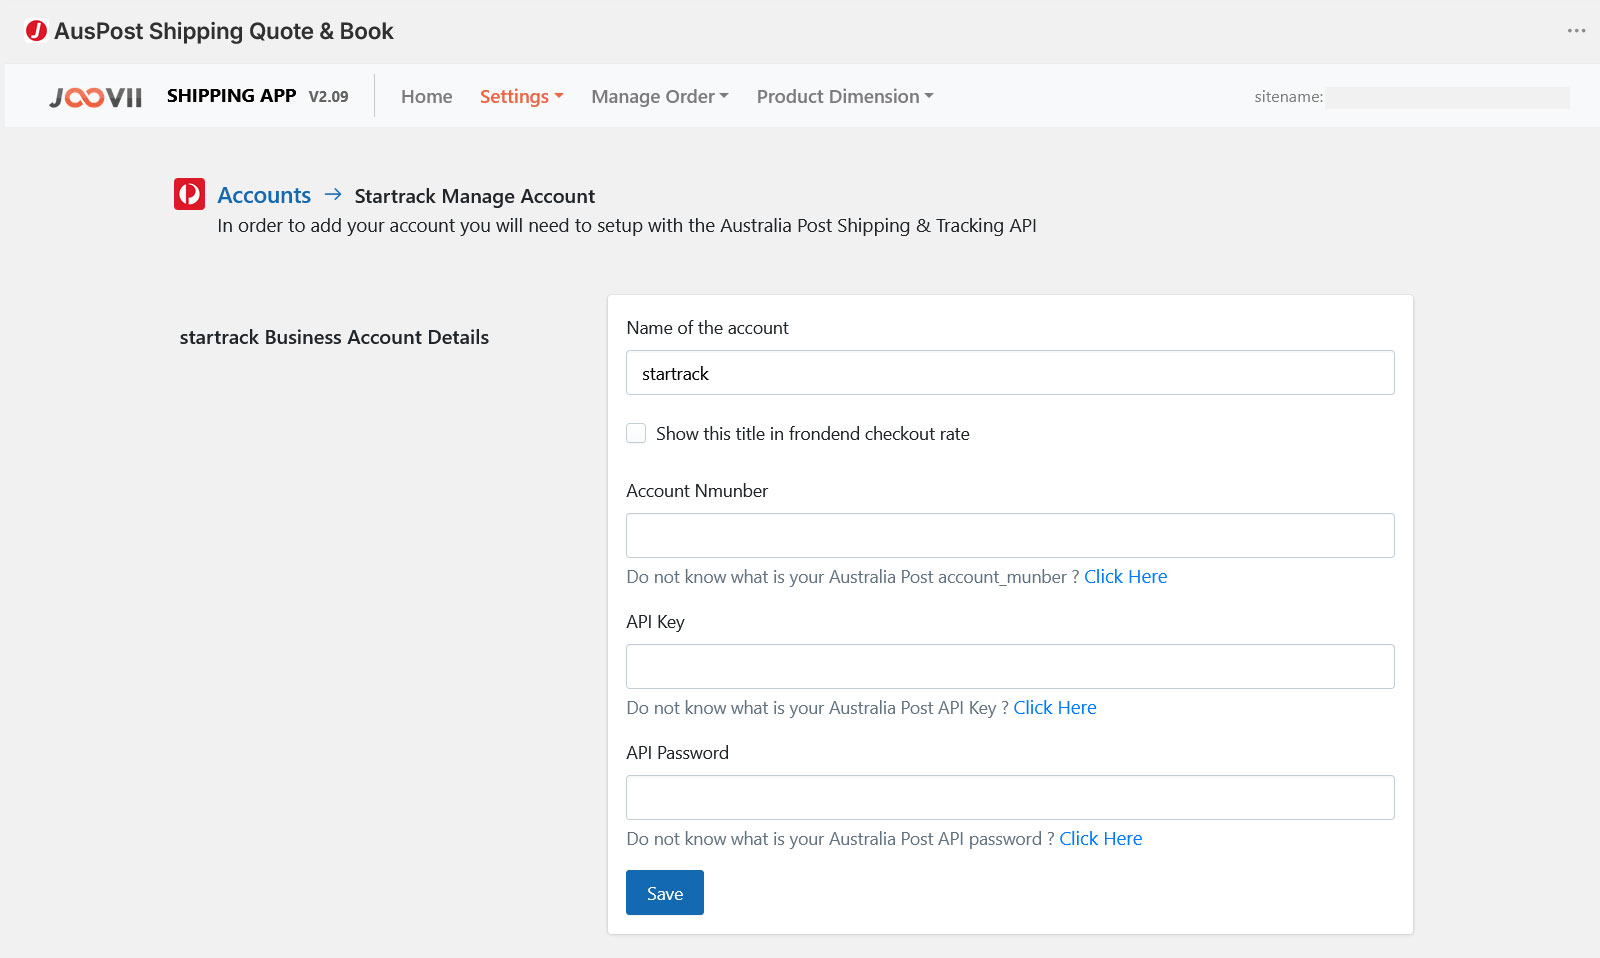Click Here link for account number help
1600x958 pixels.
(x=1125, y=577)
